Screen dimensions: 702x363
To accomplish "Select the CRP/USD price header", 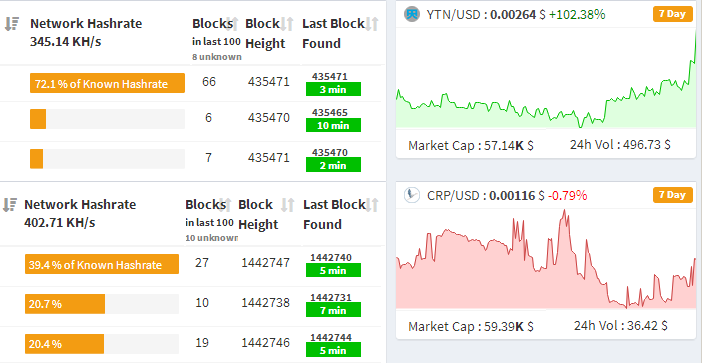I will pyautogui.click(x=507, y=195).
